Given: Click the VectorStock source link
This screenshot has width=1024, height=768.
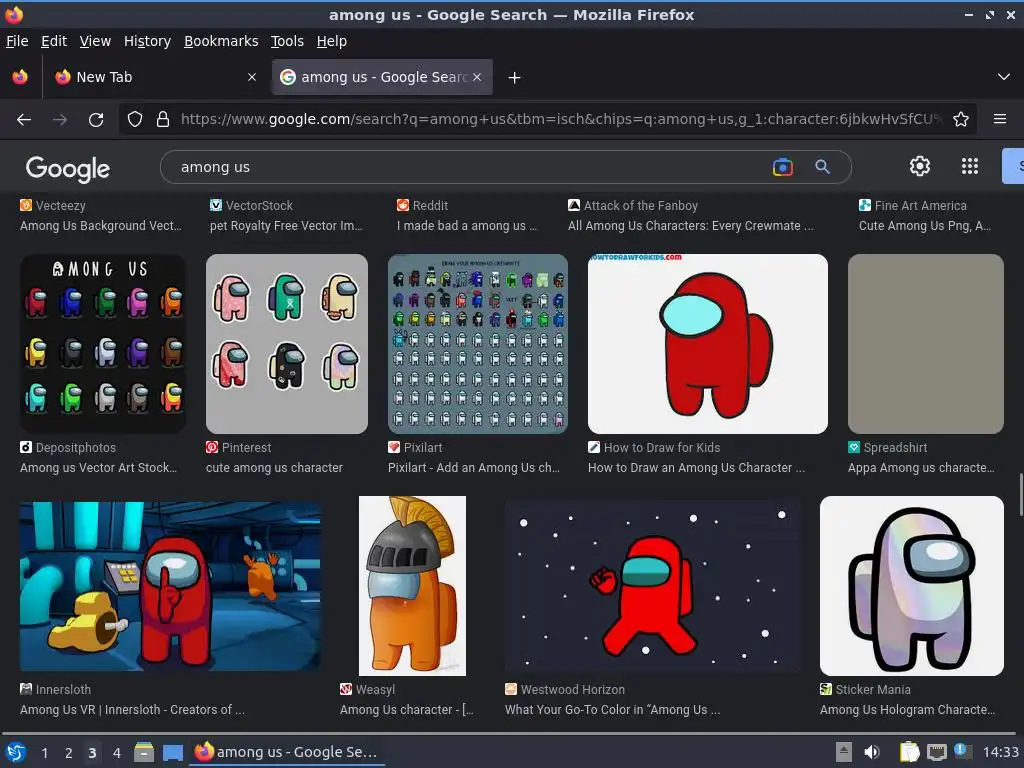Looking at the screenshot, I should [x=251, y=205].
